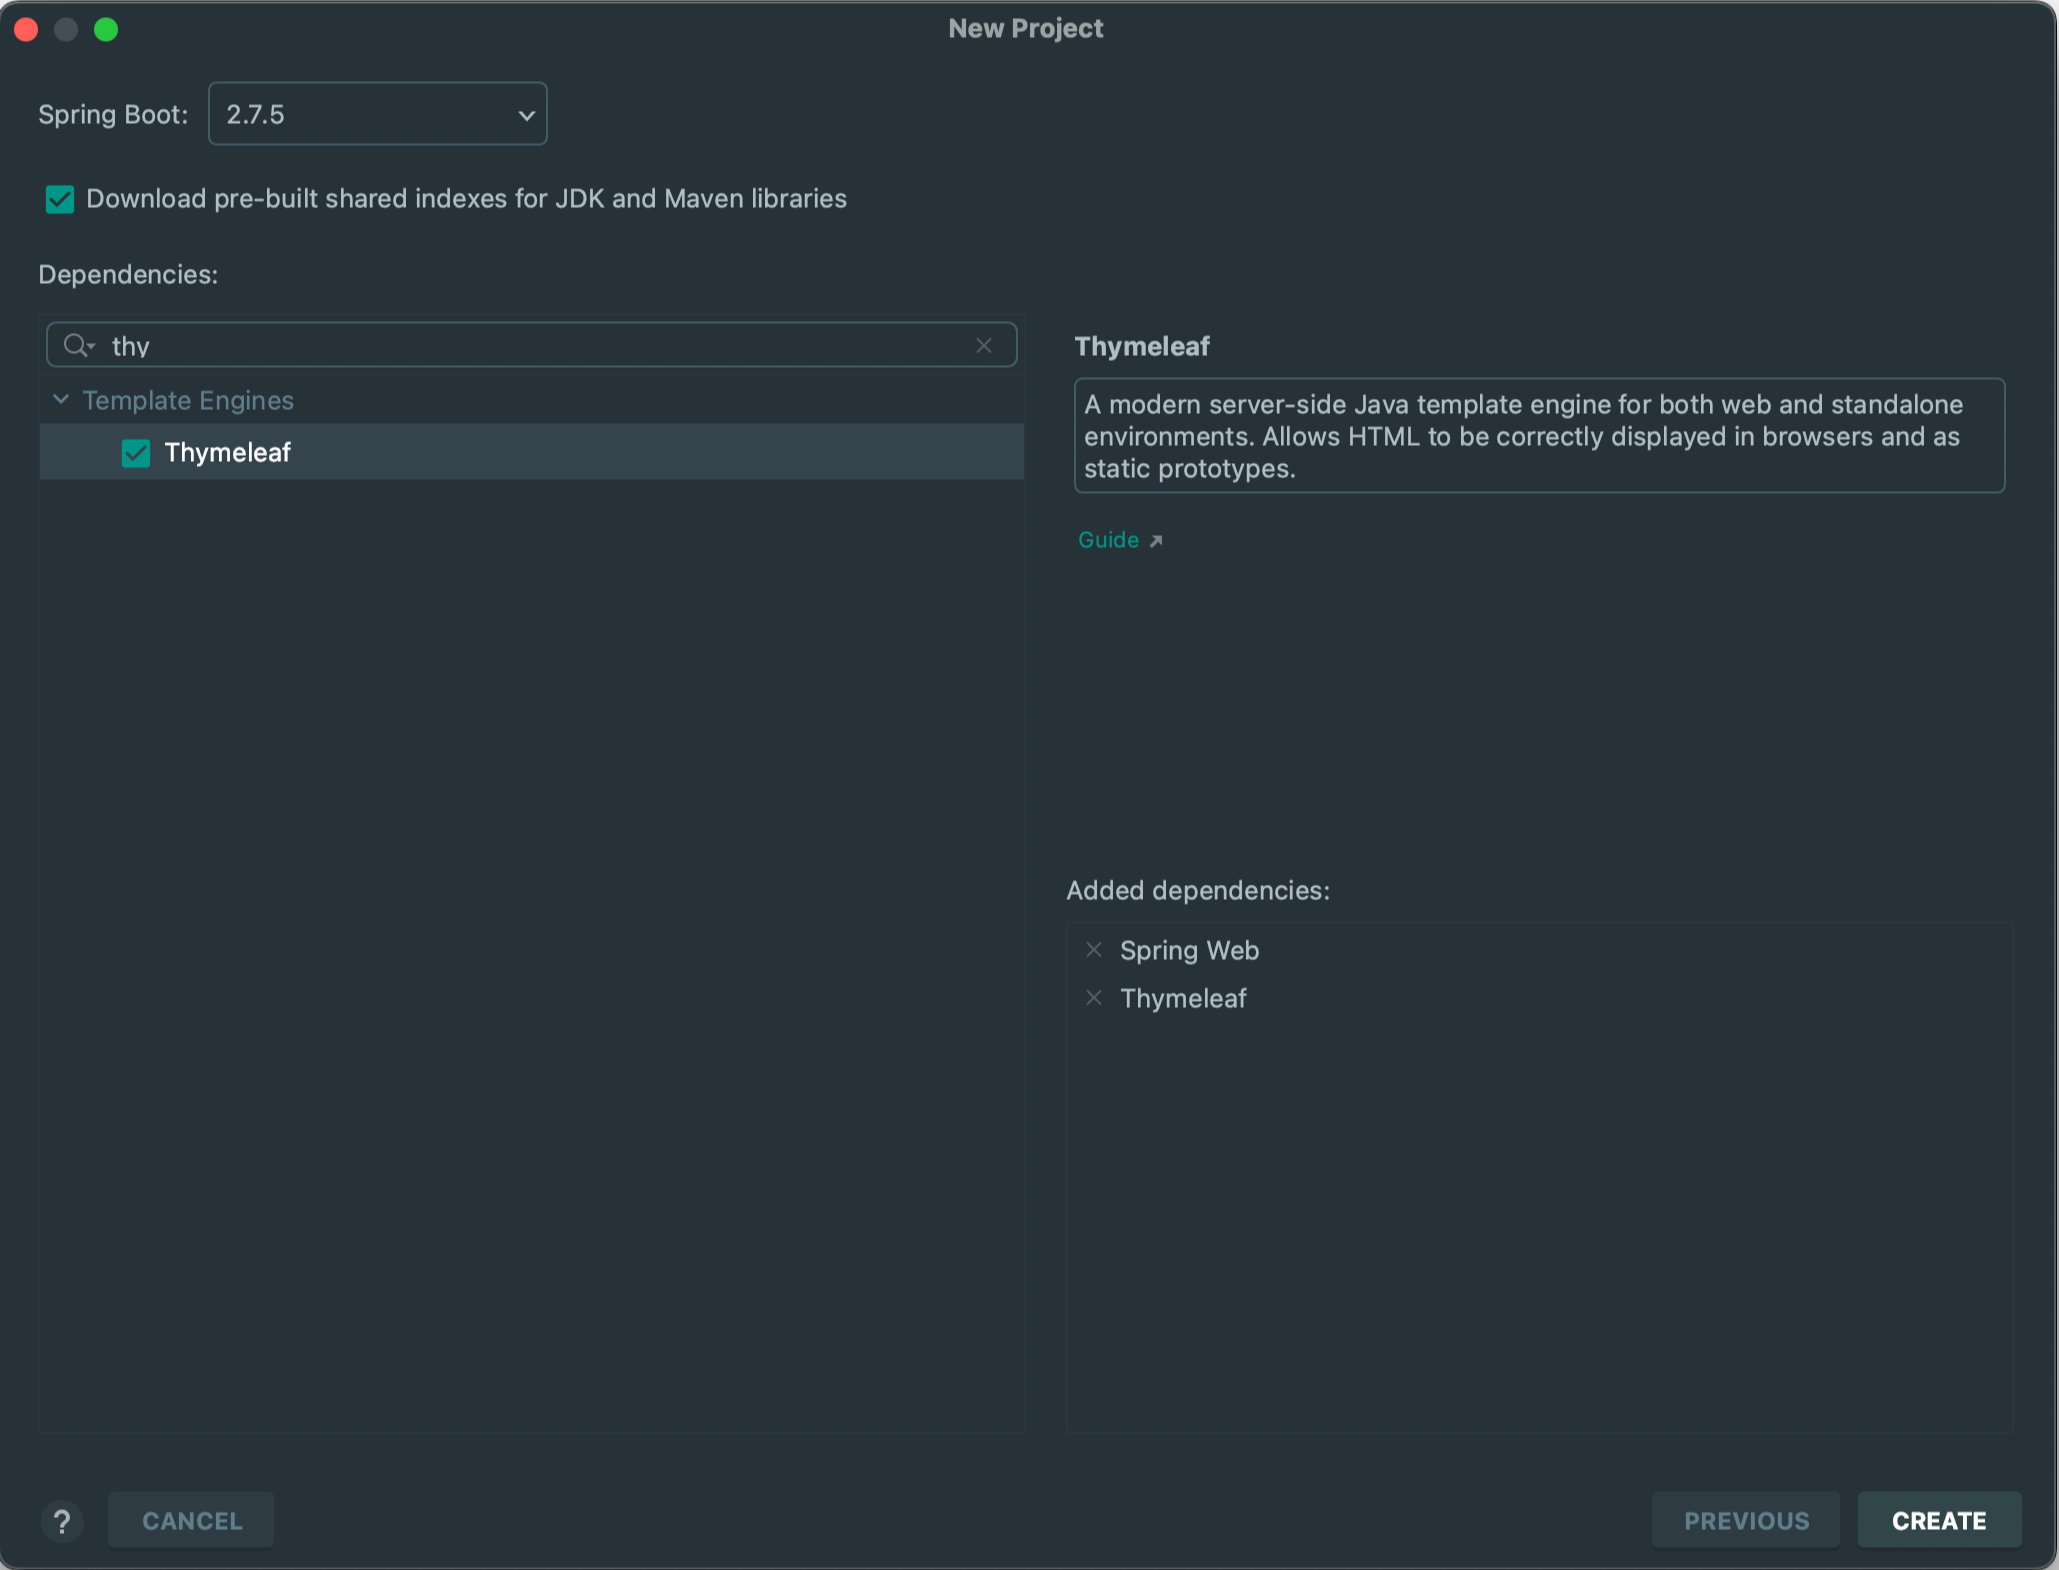This screenshot has height=1570, width=2059.
Task: Click the Spring Boot dropdown arrow chevron
Action: (526, 115)
